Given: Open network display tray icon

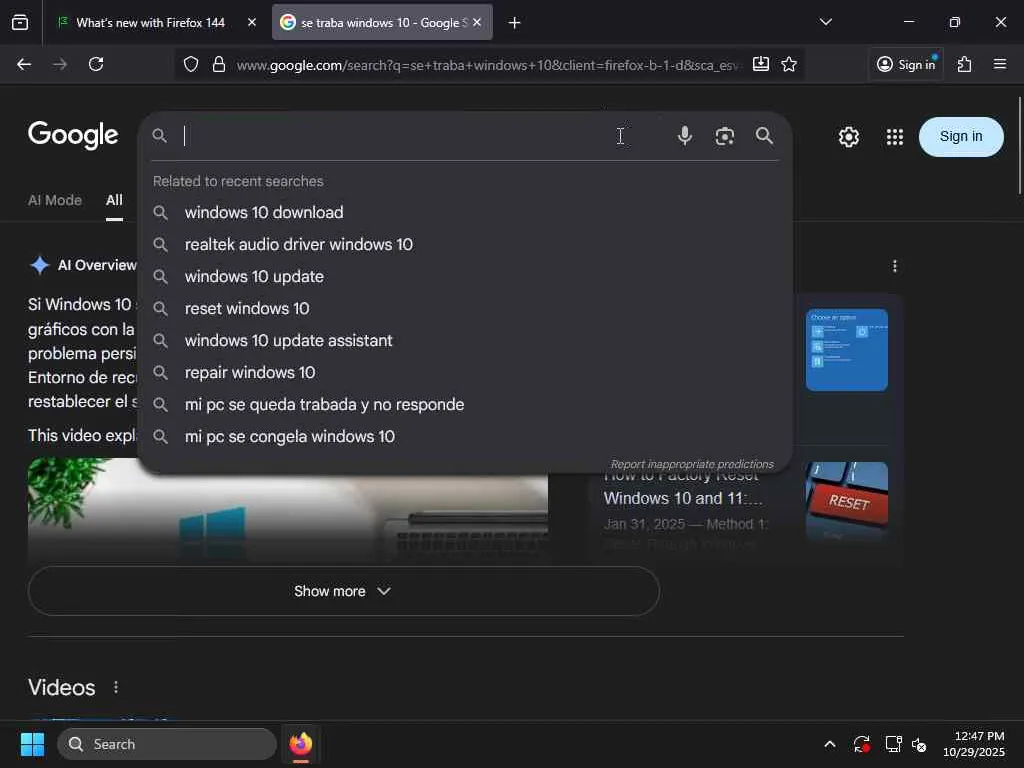Looking at the screenshot, I should 893,744.
